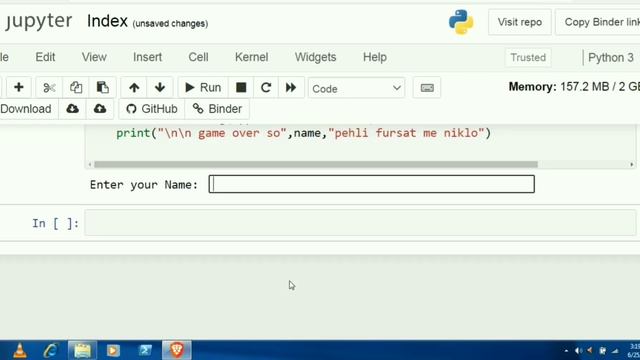This screenshot has width=640, height=360.
Task: Open the command palette keyboard icon
Action: click(x=427, y=88)
